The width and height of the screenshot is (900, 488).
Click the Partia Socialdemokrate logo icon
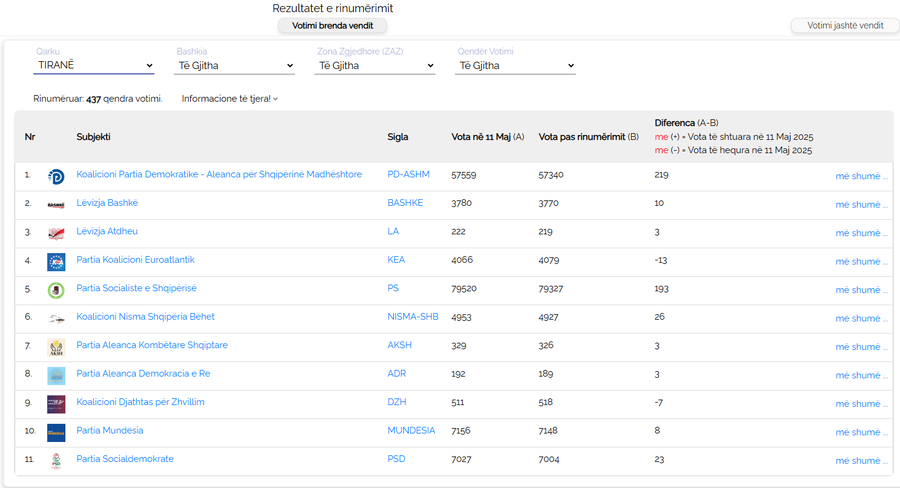coord(56,461)
